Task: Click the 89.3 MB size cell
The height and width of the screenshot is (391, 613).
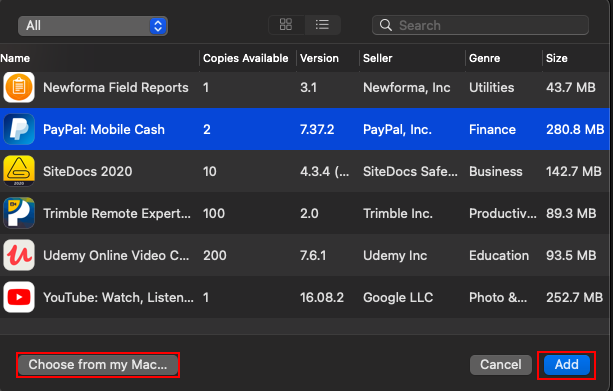Action: coord(571,213)
